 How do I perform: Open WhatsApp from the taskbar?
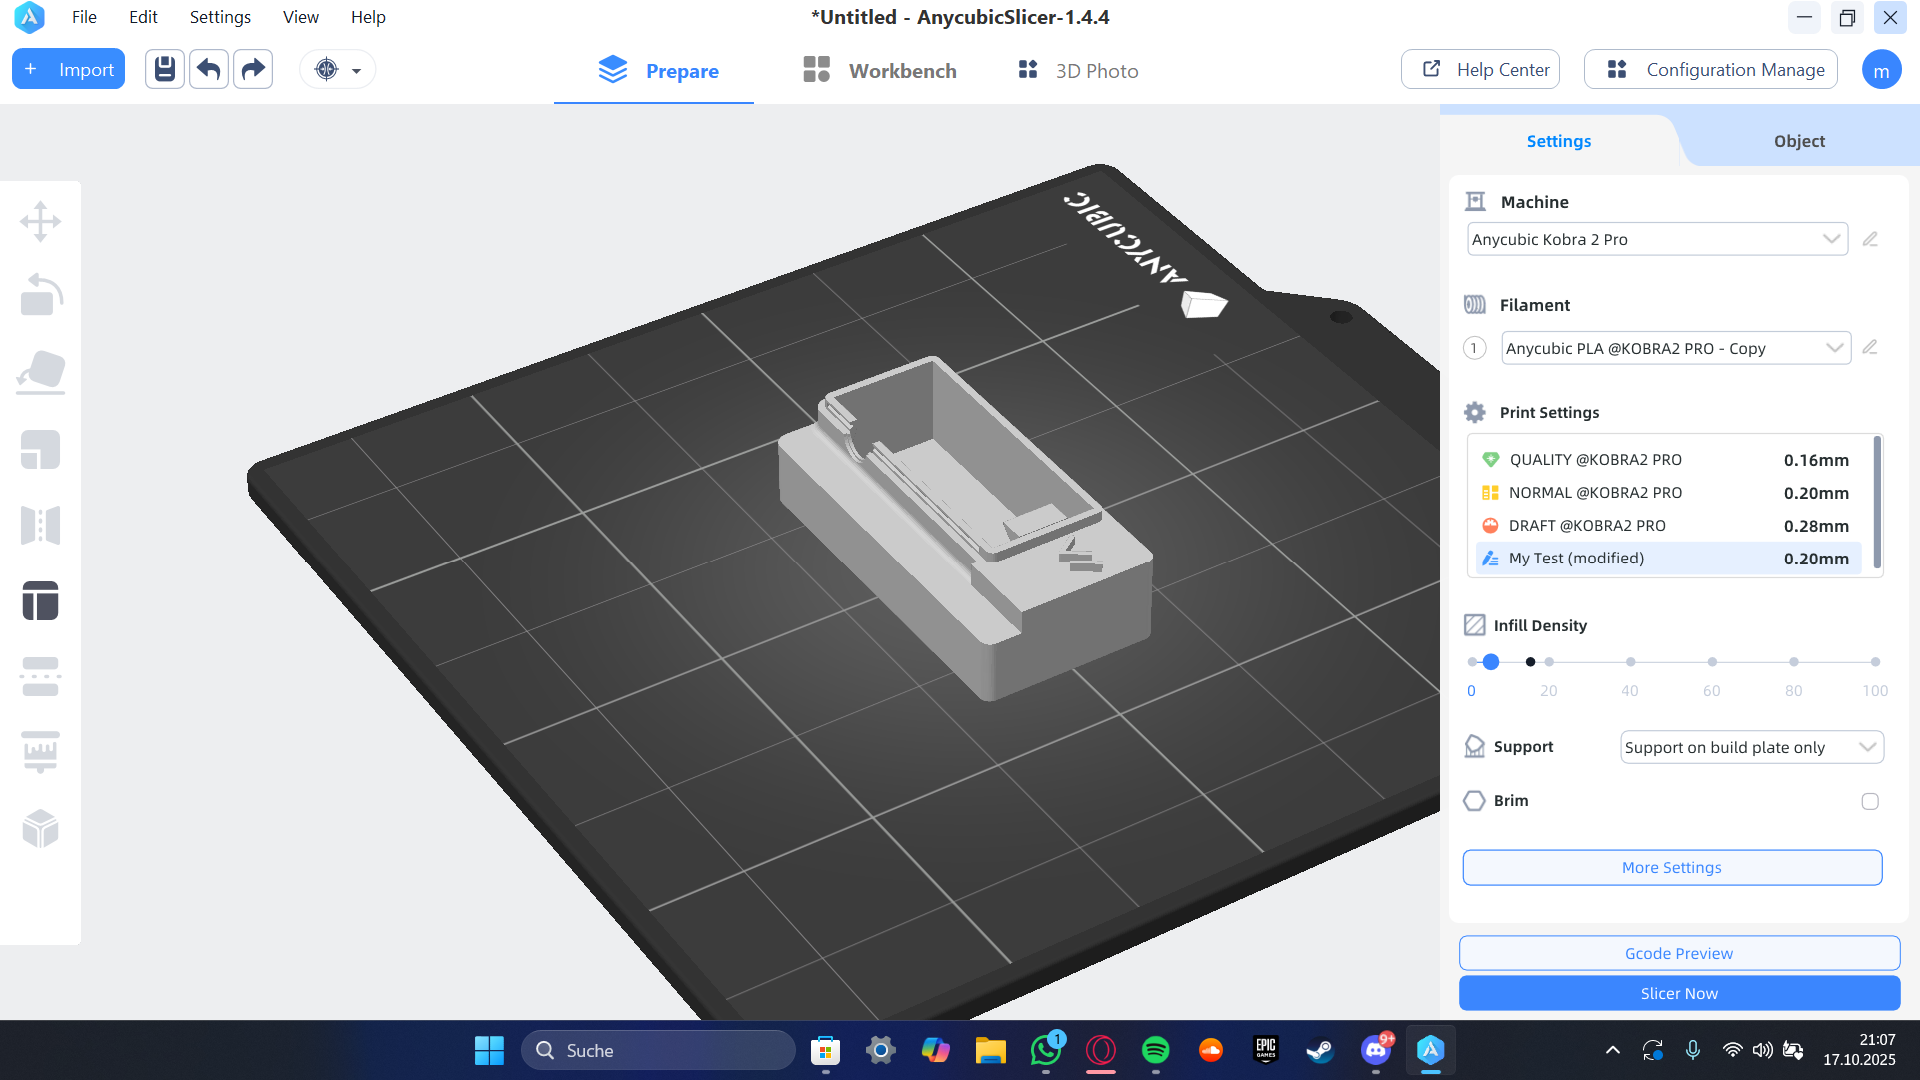[1046, 1050]
